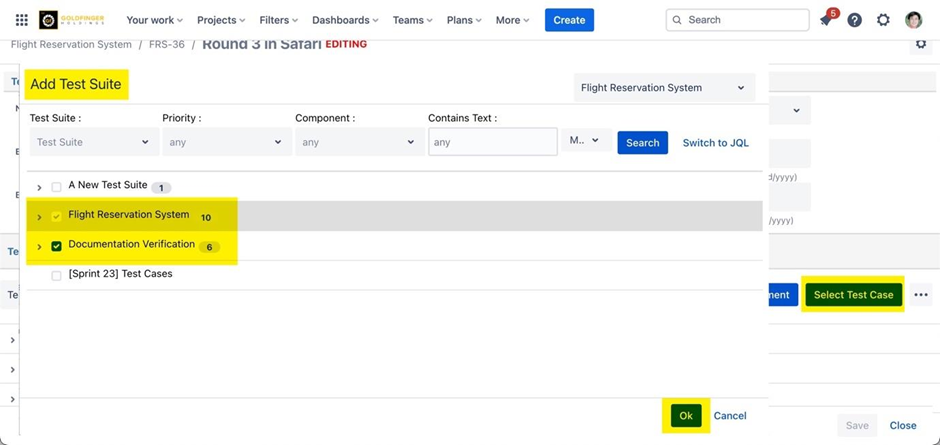Image resolution: width=940 pixels, height=445 pixels.
Task: Click the blue Search button
Action: click(x=642, y=143)
